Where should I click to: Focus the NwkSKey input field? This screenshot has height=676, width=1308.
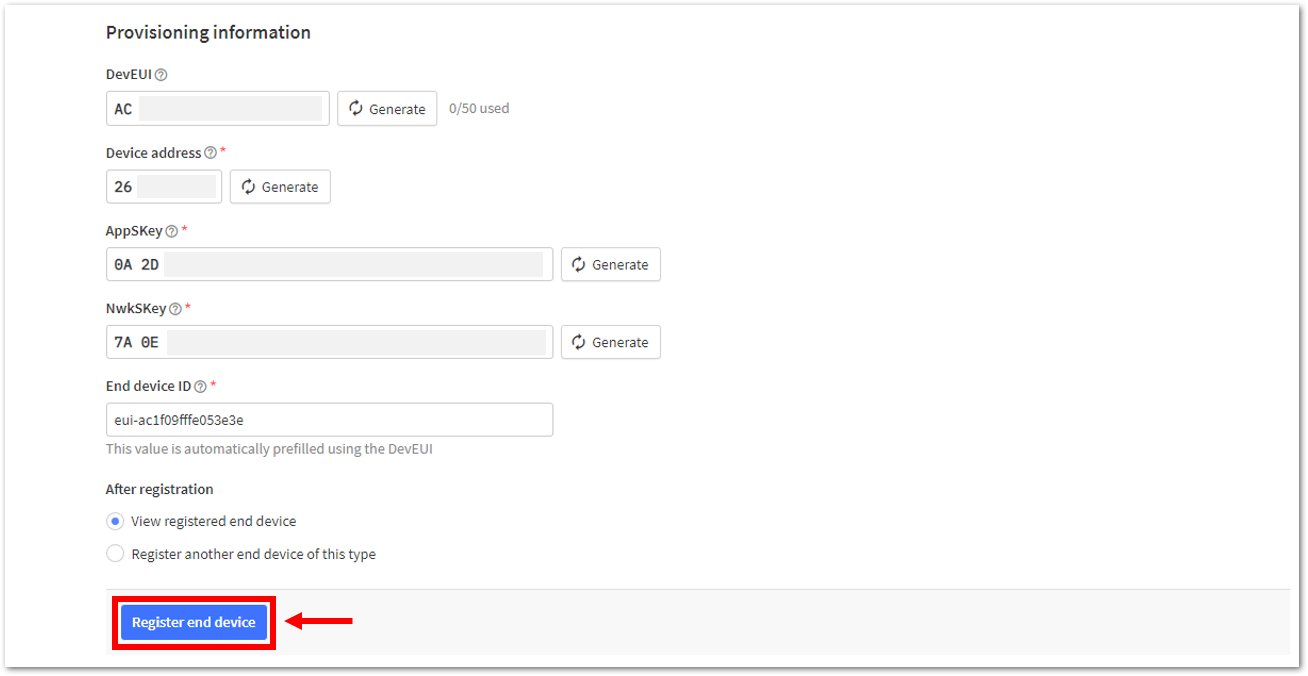[329, 342]
